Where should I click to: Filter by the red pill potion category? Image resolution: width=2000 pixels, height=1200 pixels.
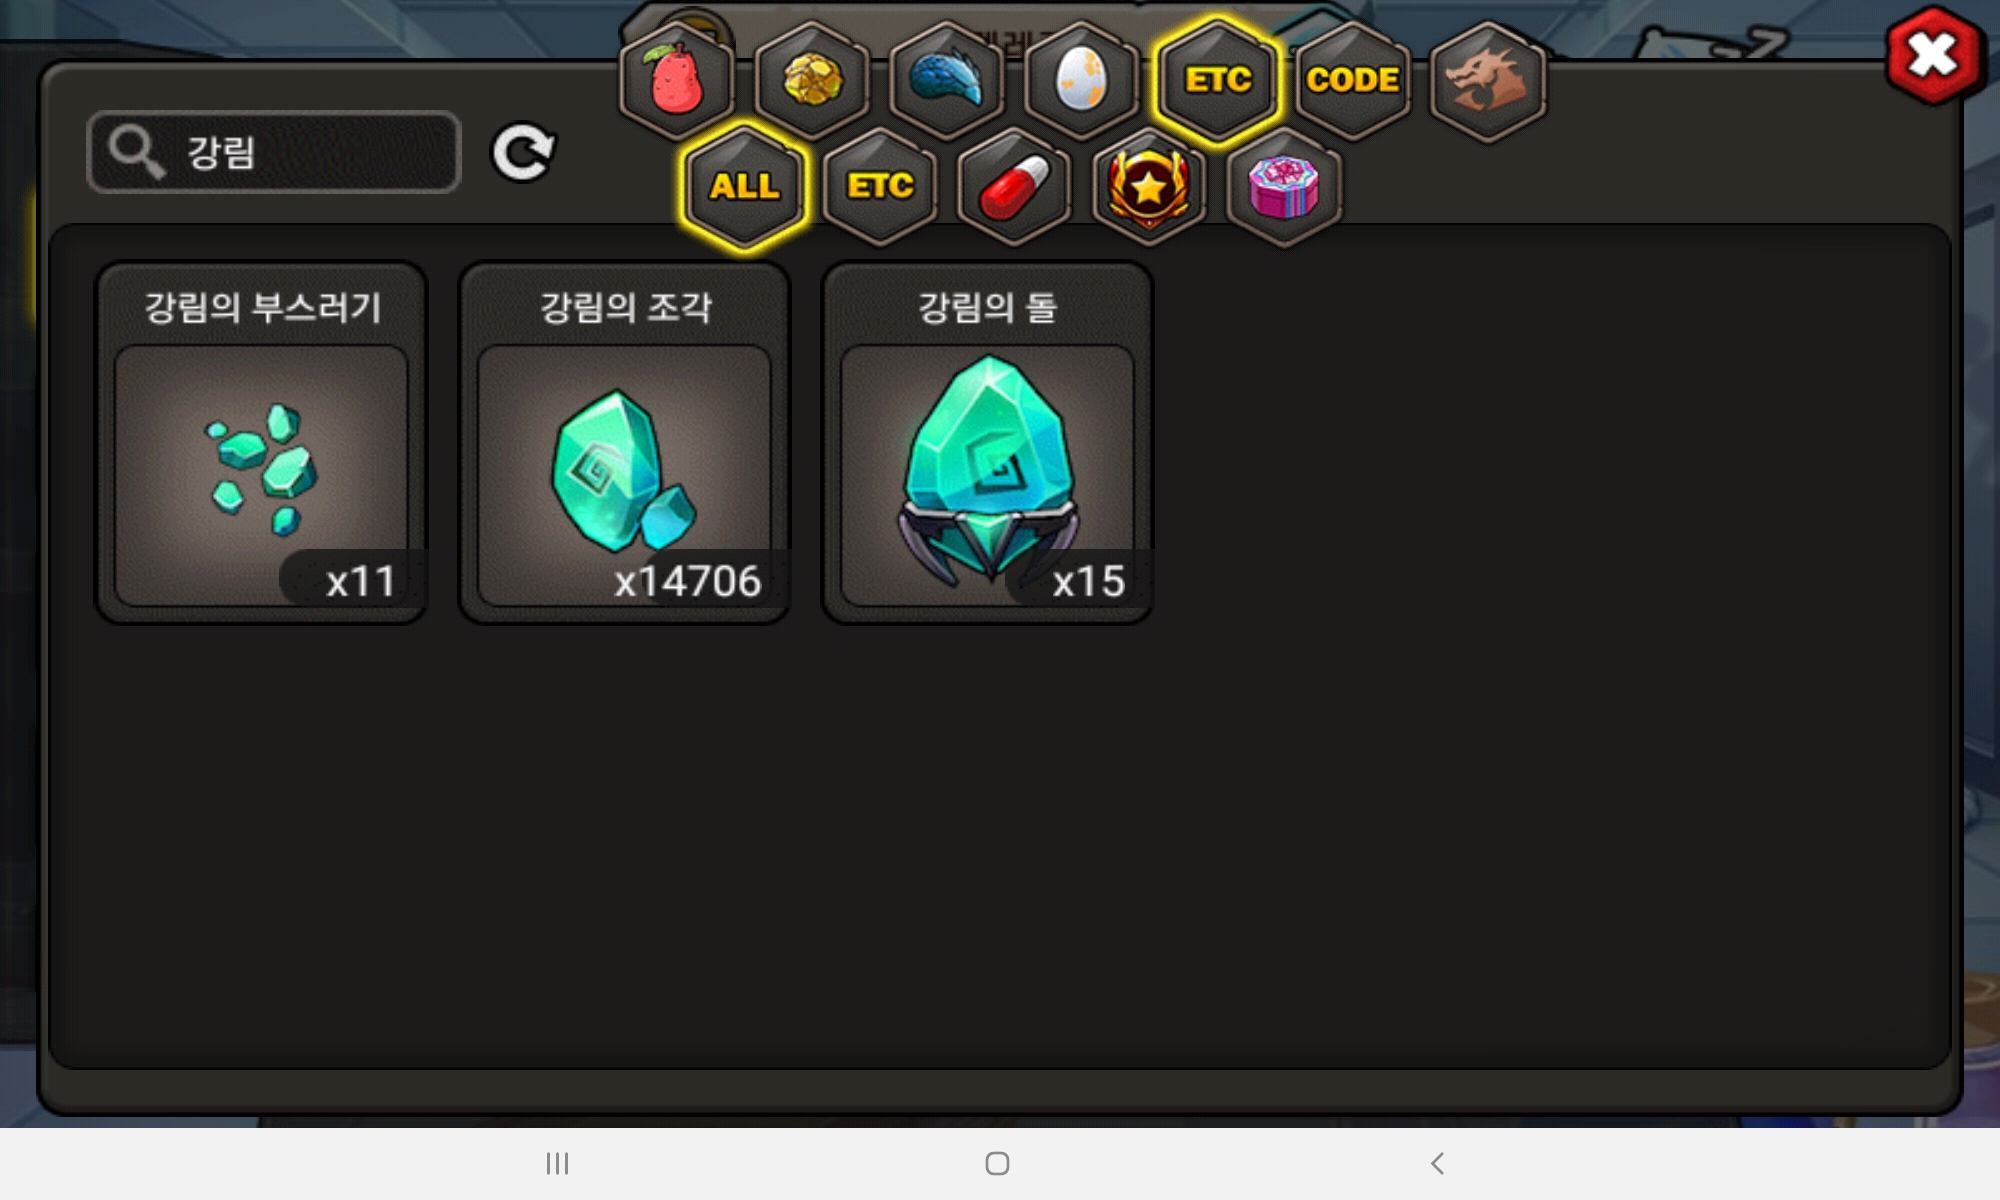1014,186
